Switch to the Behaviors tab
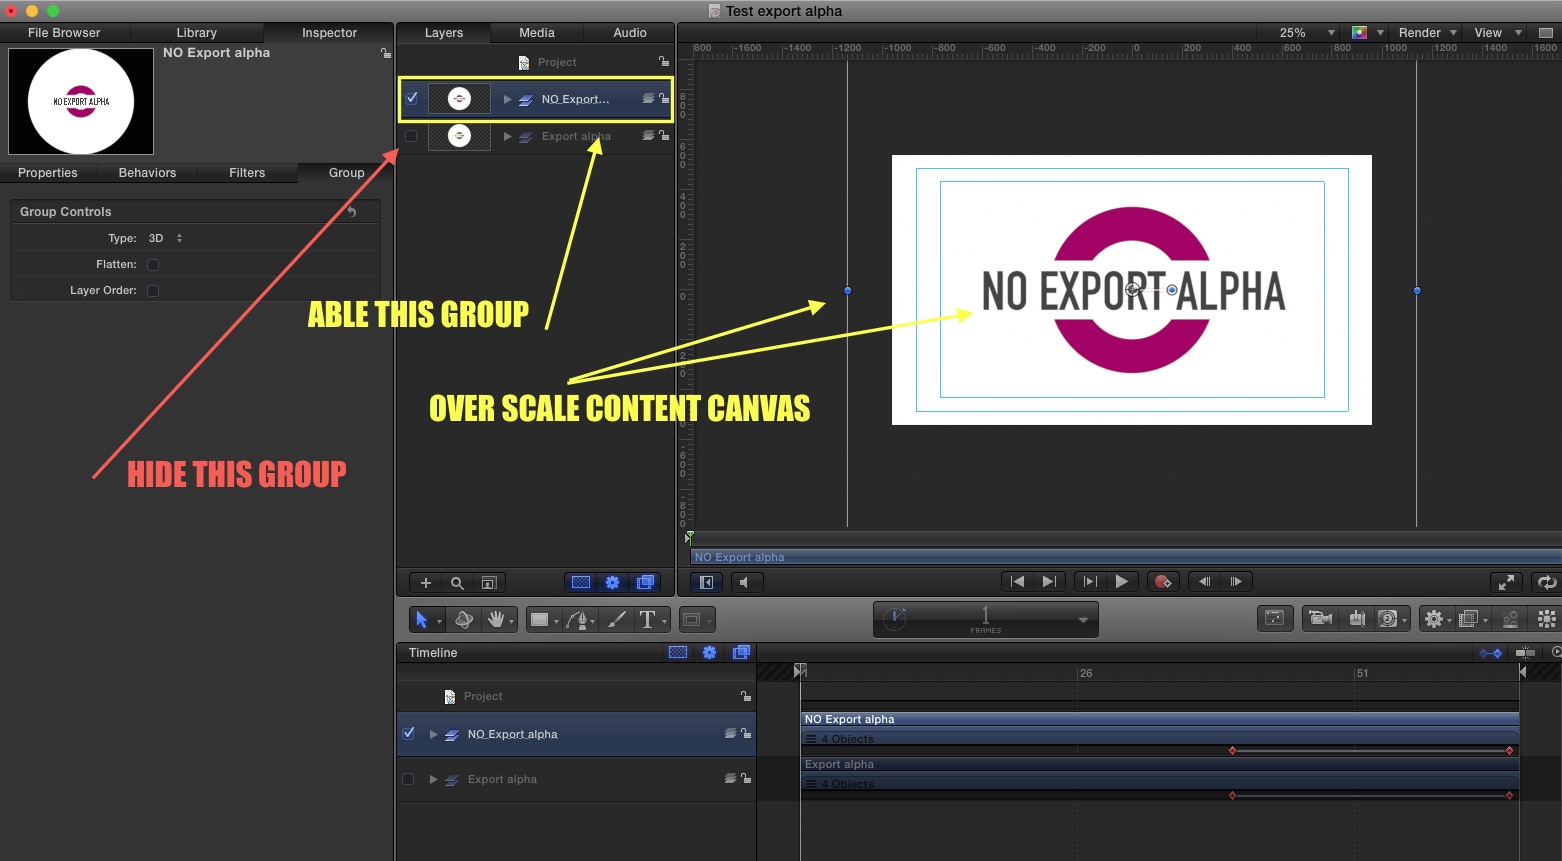Viewport: 1562px width, 861px height. (x=147, y=173)
